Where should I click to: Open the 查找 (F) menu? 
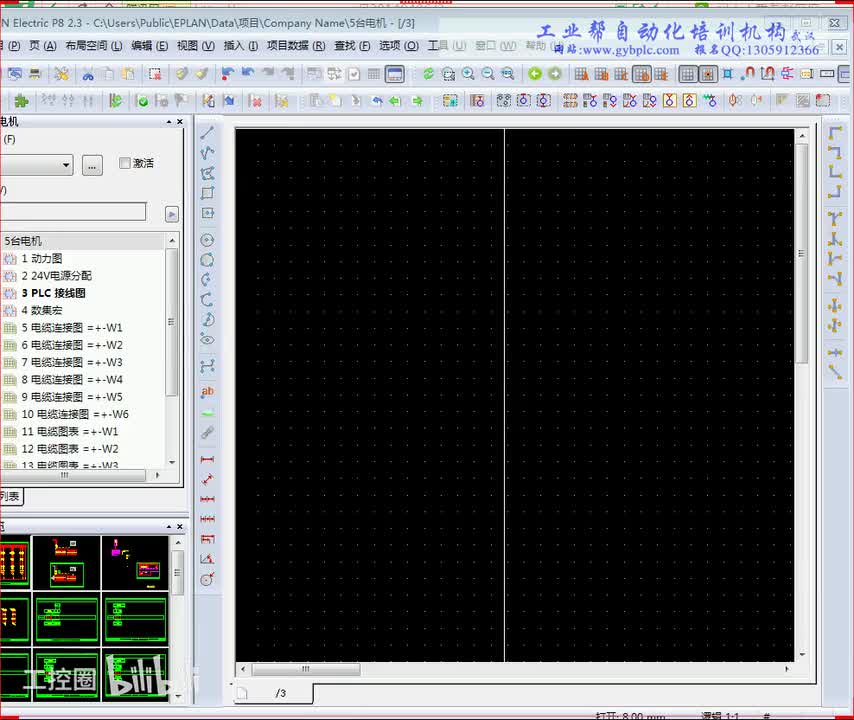coord(352,46)
